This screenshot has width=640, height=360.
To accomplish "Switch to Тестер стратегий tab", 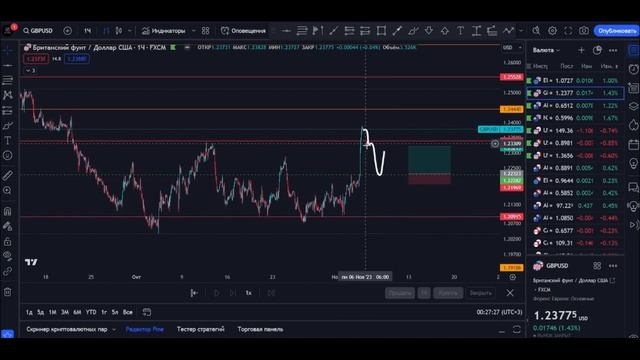I will coord(200,329).
